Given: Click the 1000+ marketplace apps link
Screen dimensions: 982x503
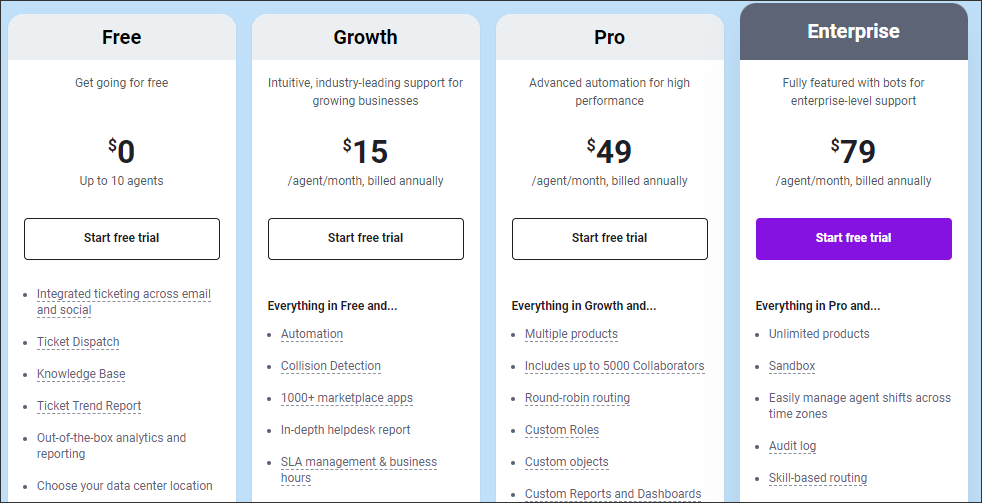Looking at the screenshot, I should pyautogui.click(x=347, y=398).
